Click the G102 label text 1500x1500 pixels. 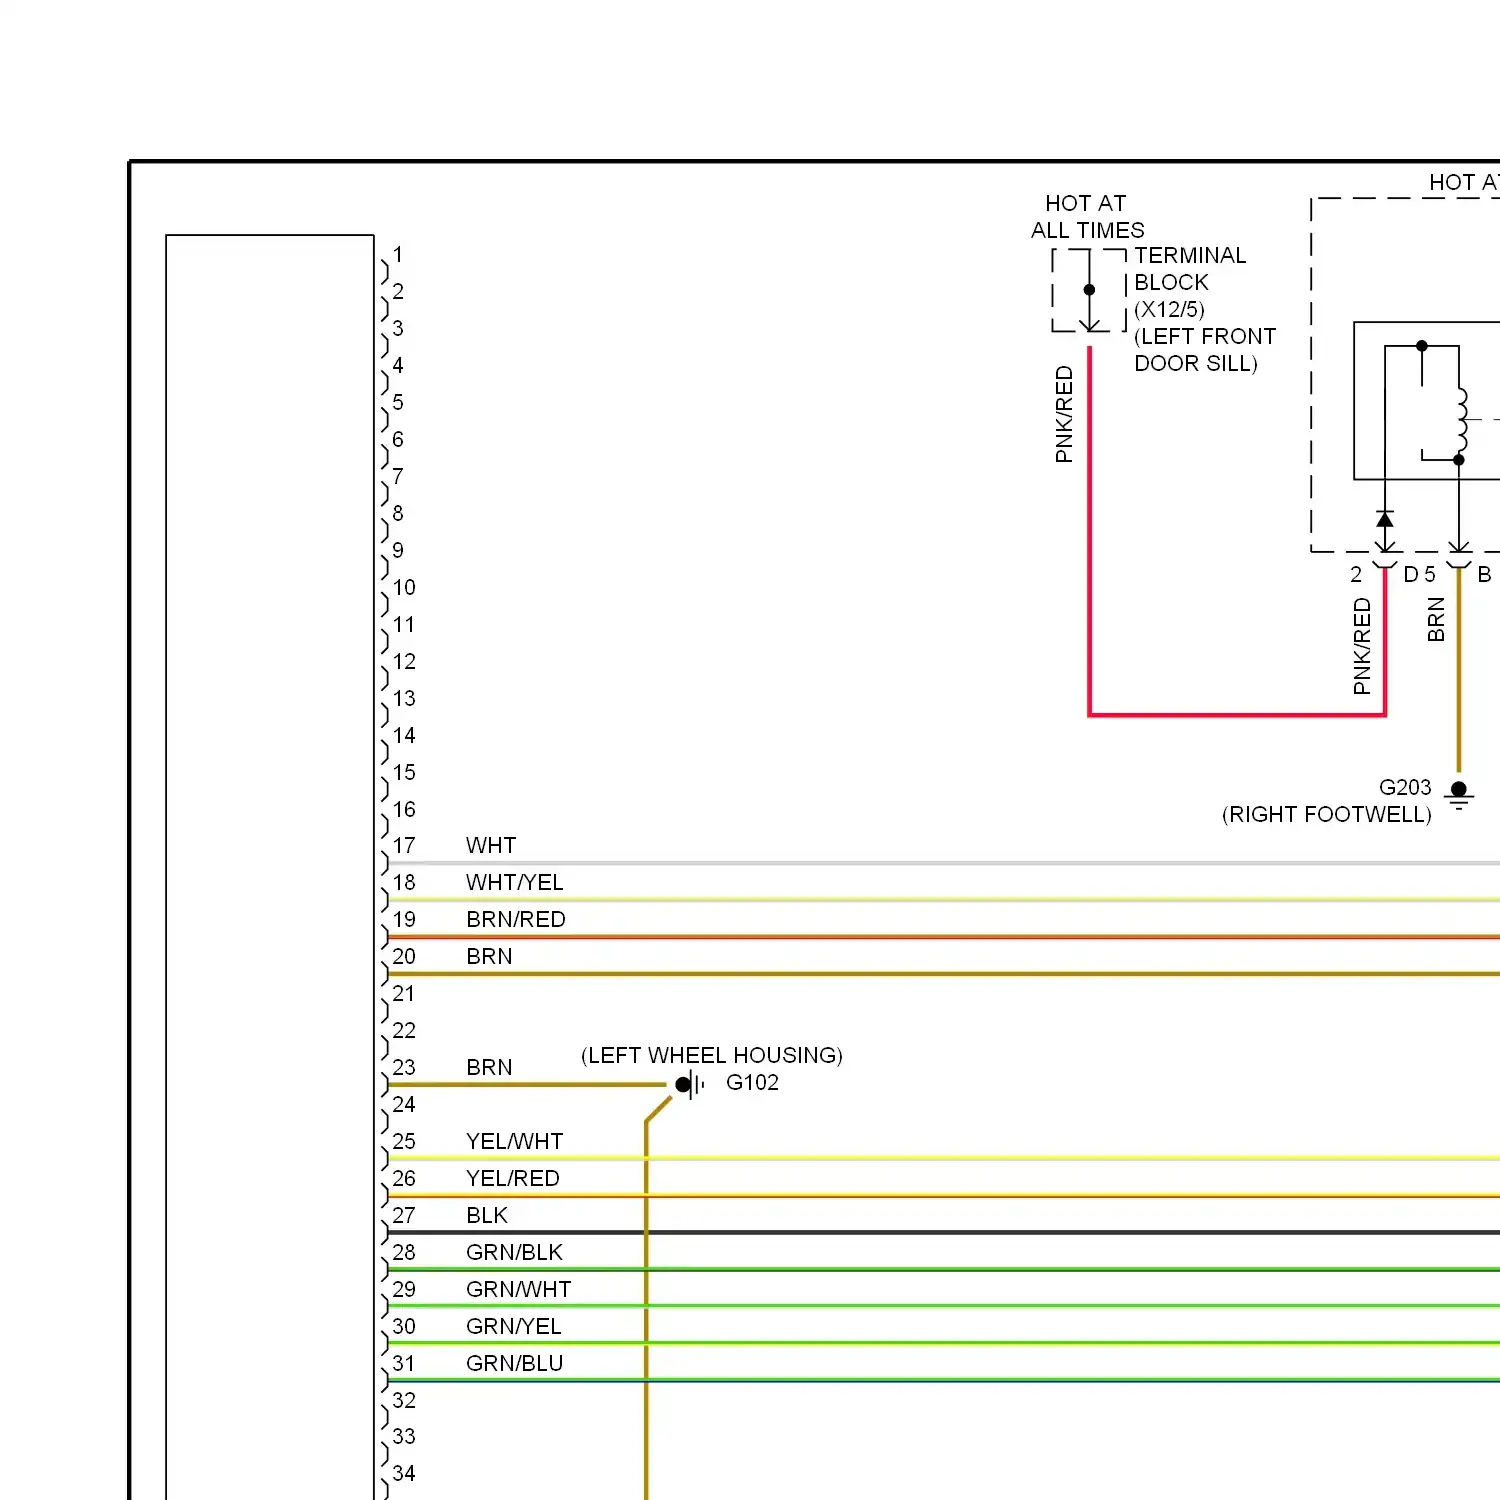click(752, 1083)
